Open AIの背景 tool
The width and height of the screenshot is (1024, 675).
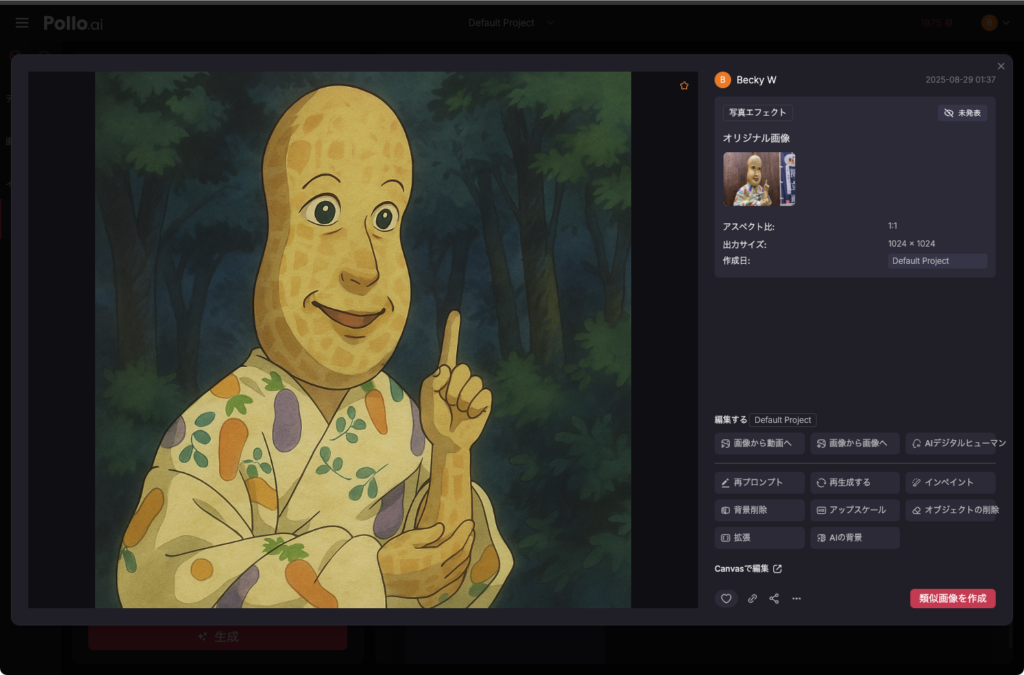point(854,538)
